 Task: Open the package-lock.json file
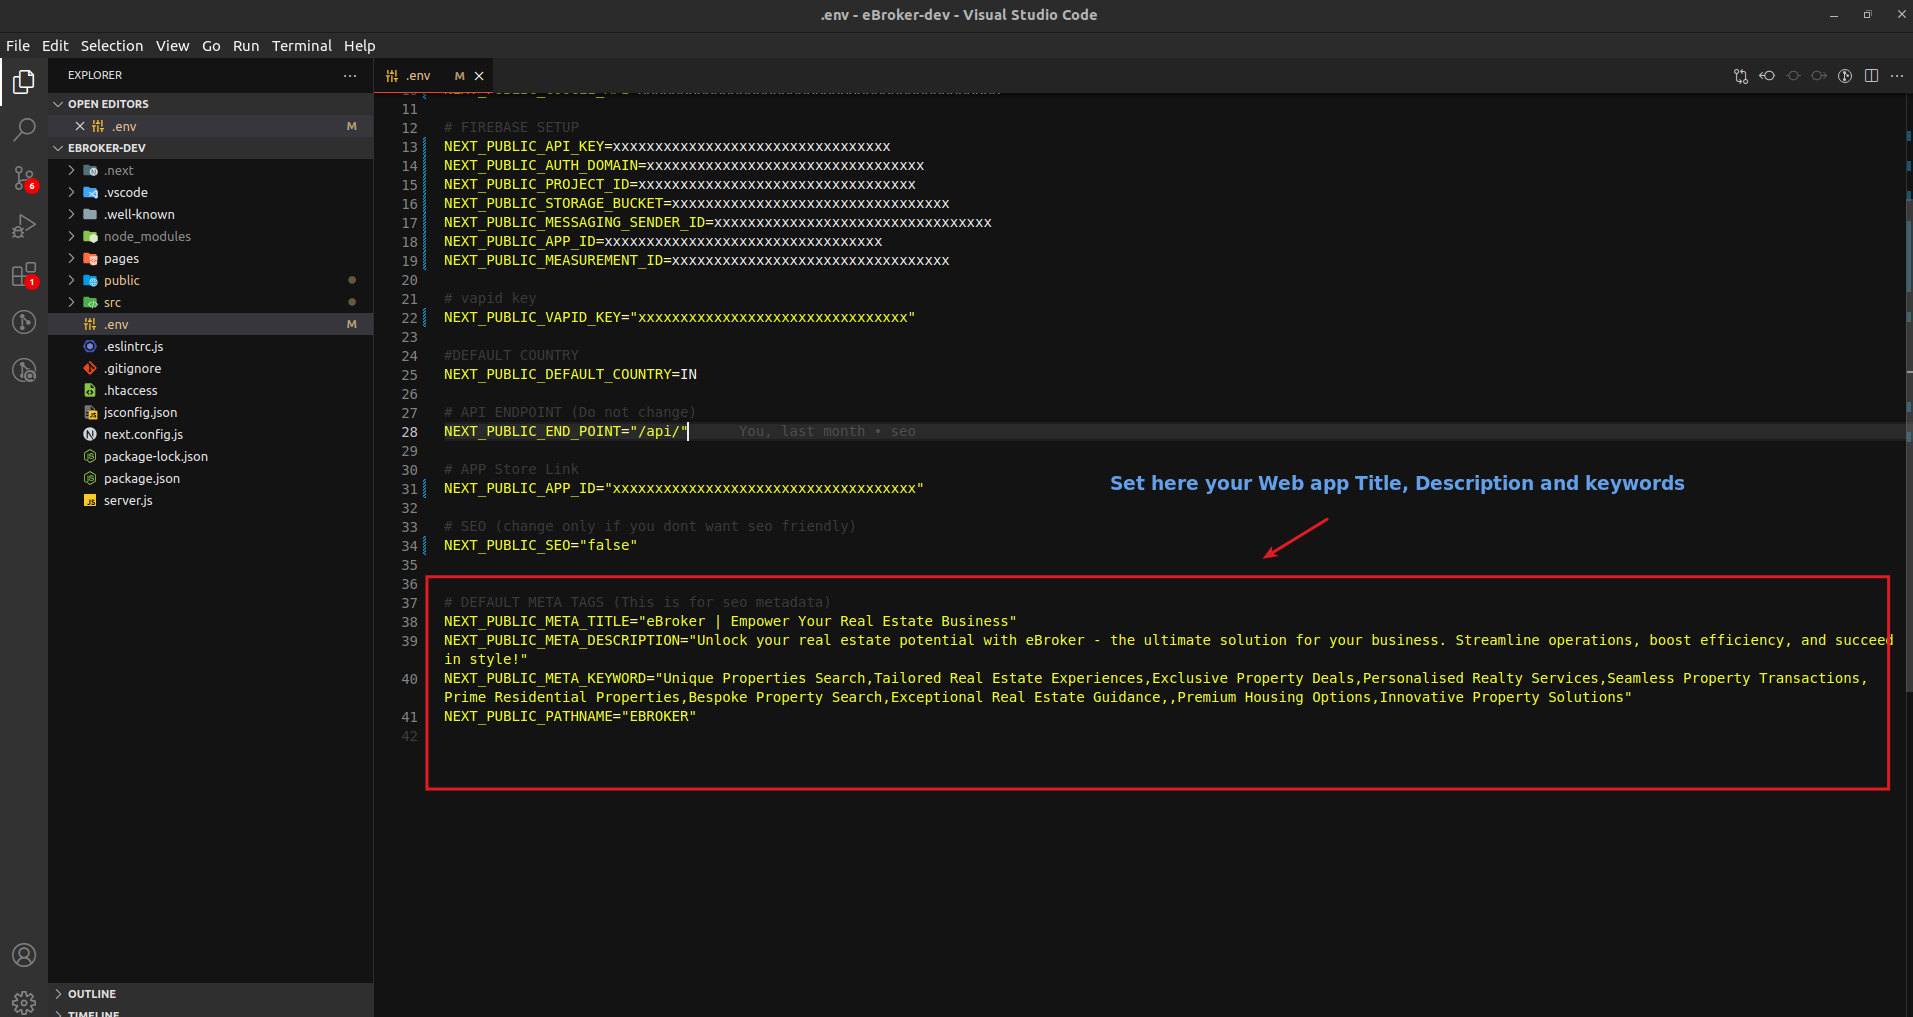click(210, 456)
